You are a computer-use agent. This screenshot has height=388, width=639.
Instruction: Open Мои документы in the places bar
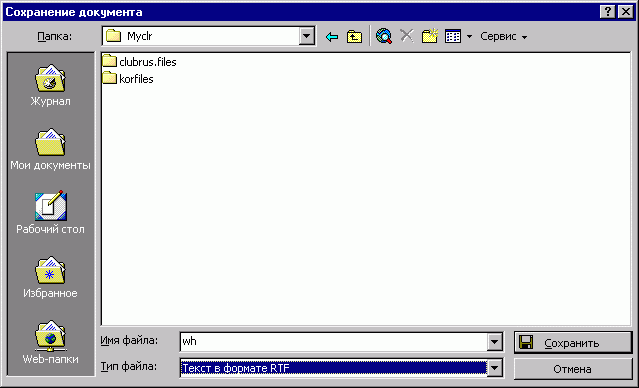[x=50, y=150]
